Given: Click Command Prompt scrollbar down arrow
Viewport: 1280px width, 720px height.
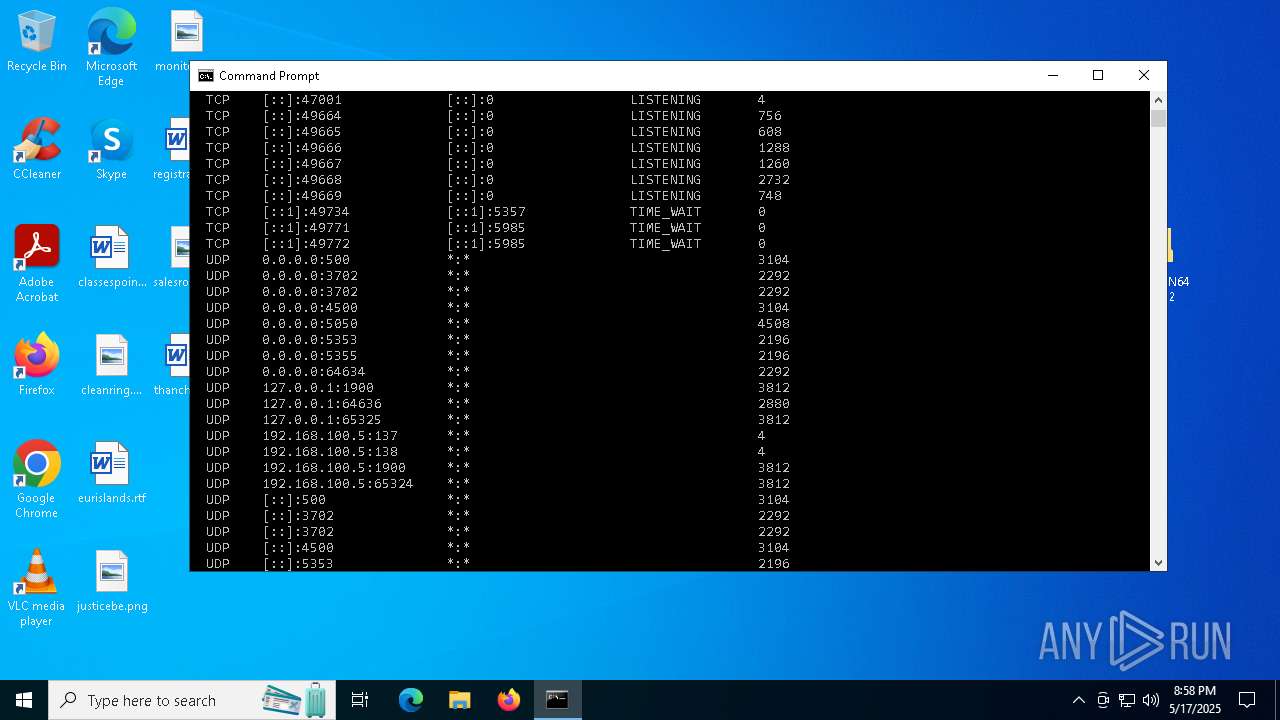Looking at the screenshot, I should tap(1159, 563).
